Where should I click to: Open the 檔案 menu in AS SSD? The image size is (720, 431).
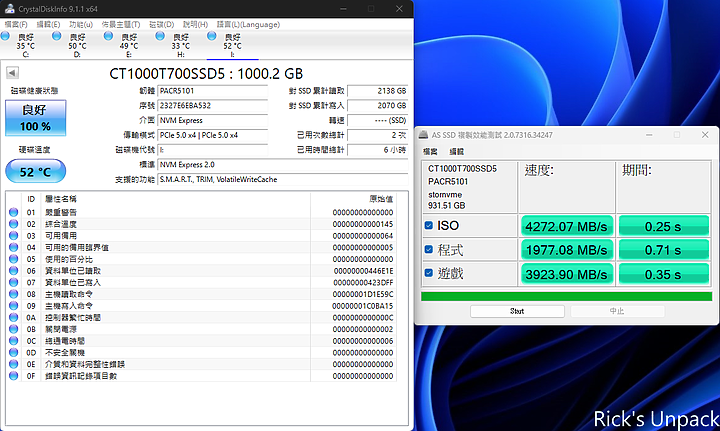(x=430, y=151)
